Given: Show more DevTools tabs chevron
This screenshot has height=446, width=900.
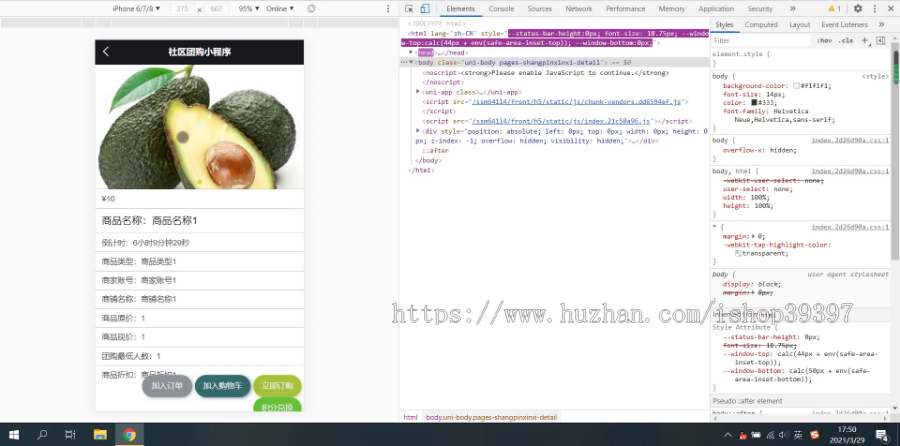Looking at the screenshot, I should click(x=793, y=9).
